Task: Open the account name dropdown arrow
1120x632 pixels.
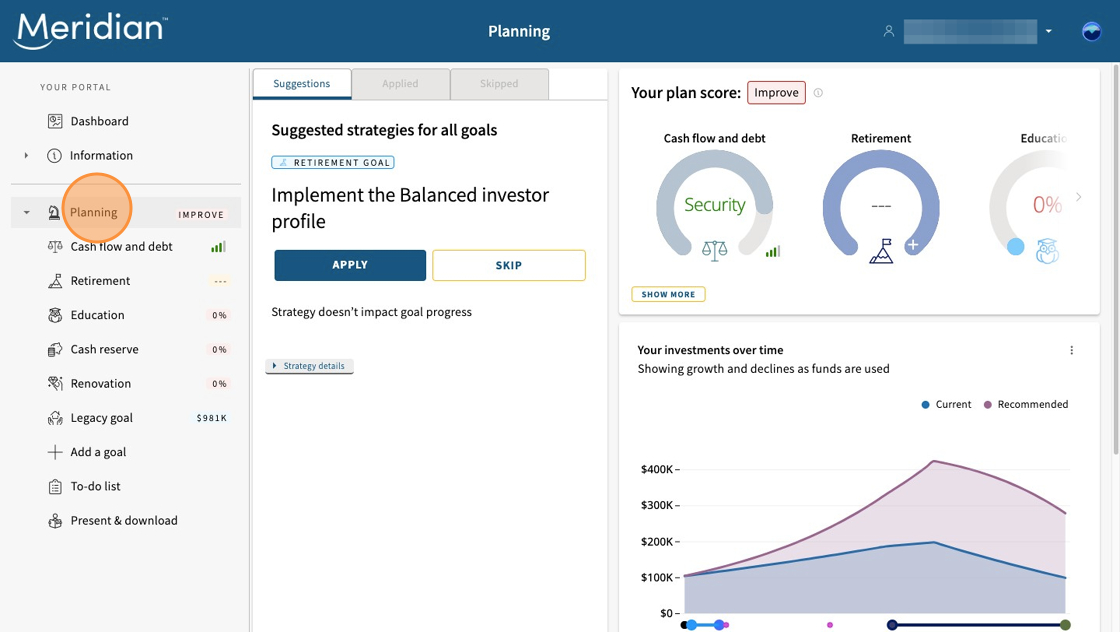Action: pos(1049,31)
